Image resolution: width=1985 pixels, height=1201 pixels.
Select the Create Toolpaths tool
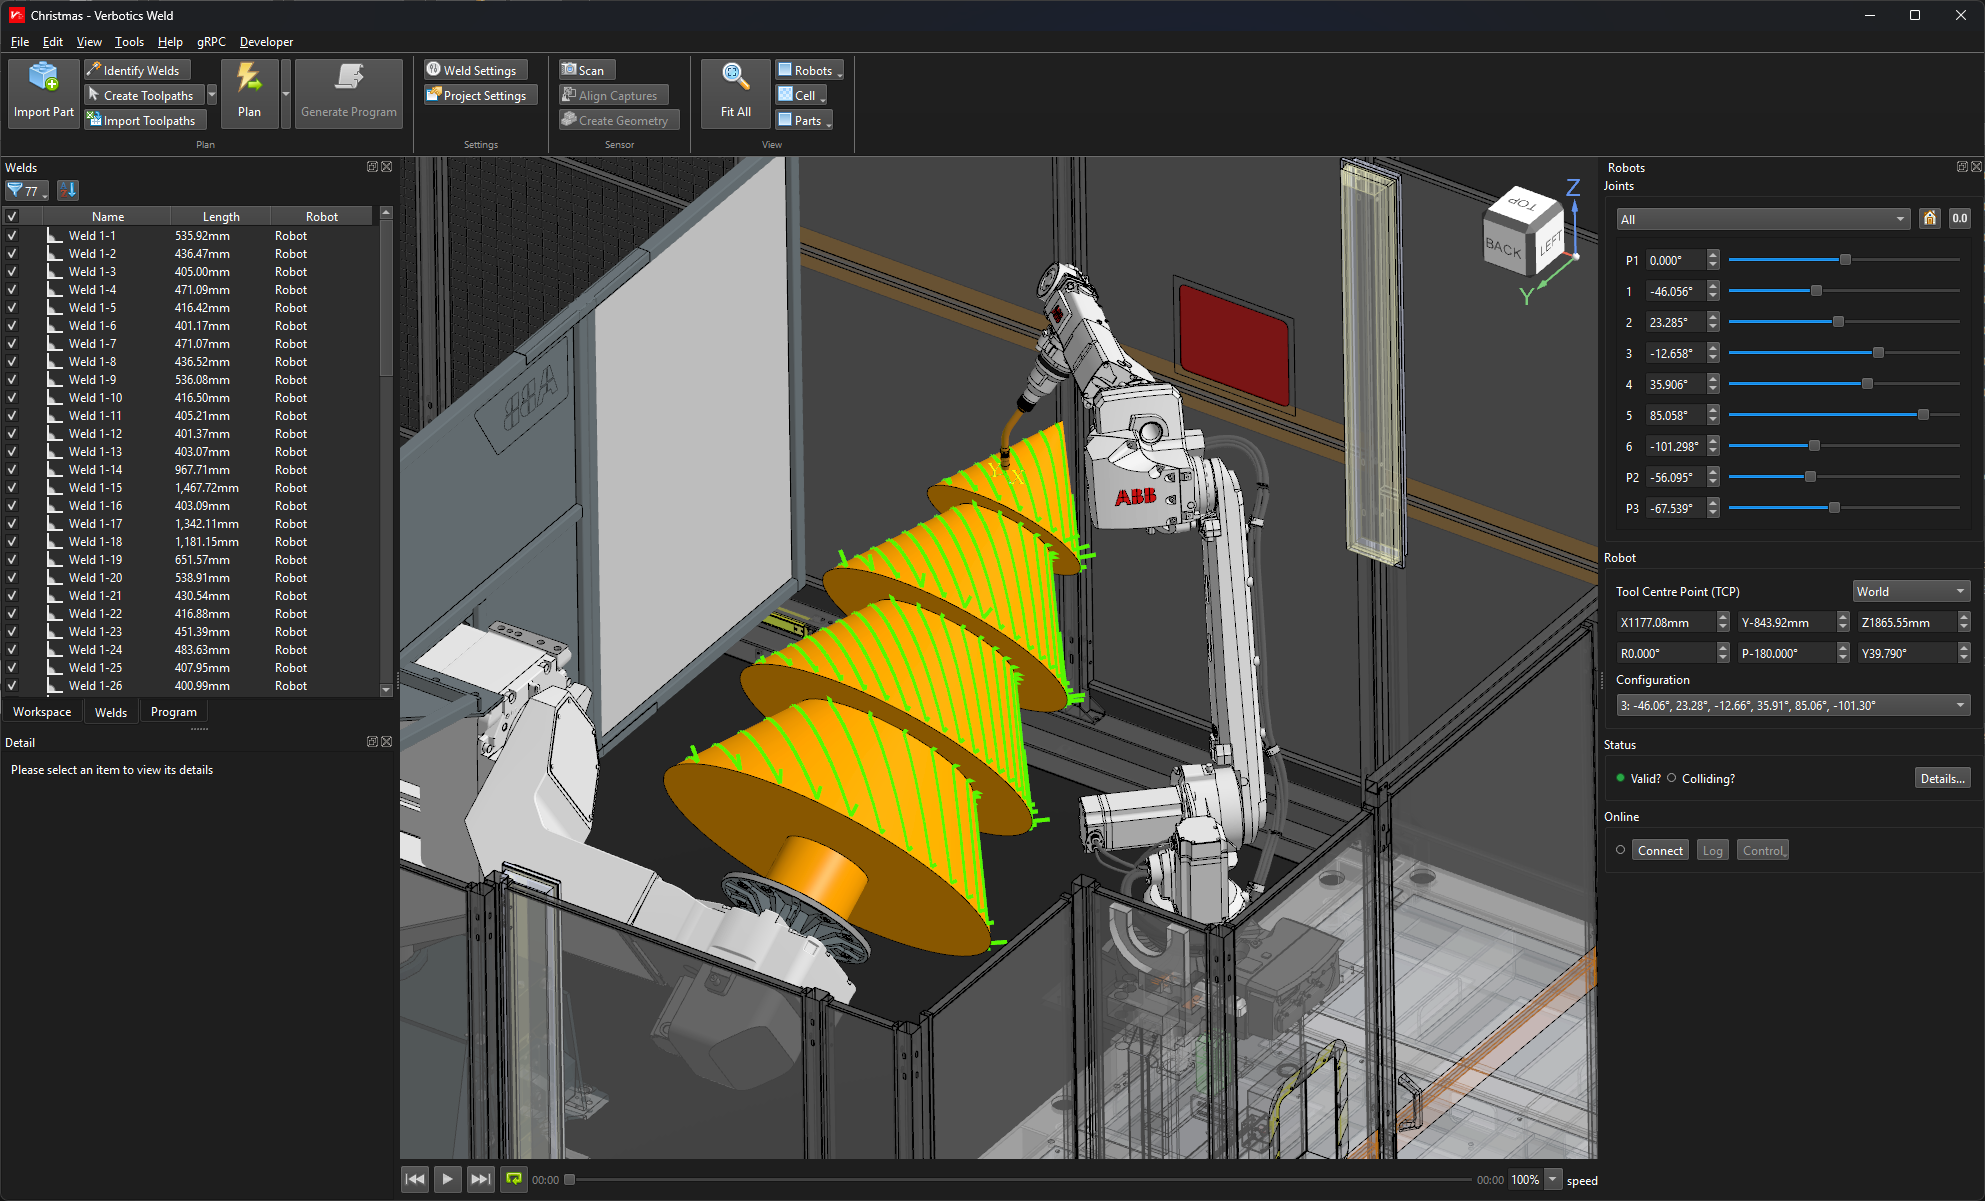tap(142, 95)
